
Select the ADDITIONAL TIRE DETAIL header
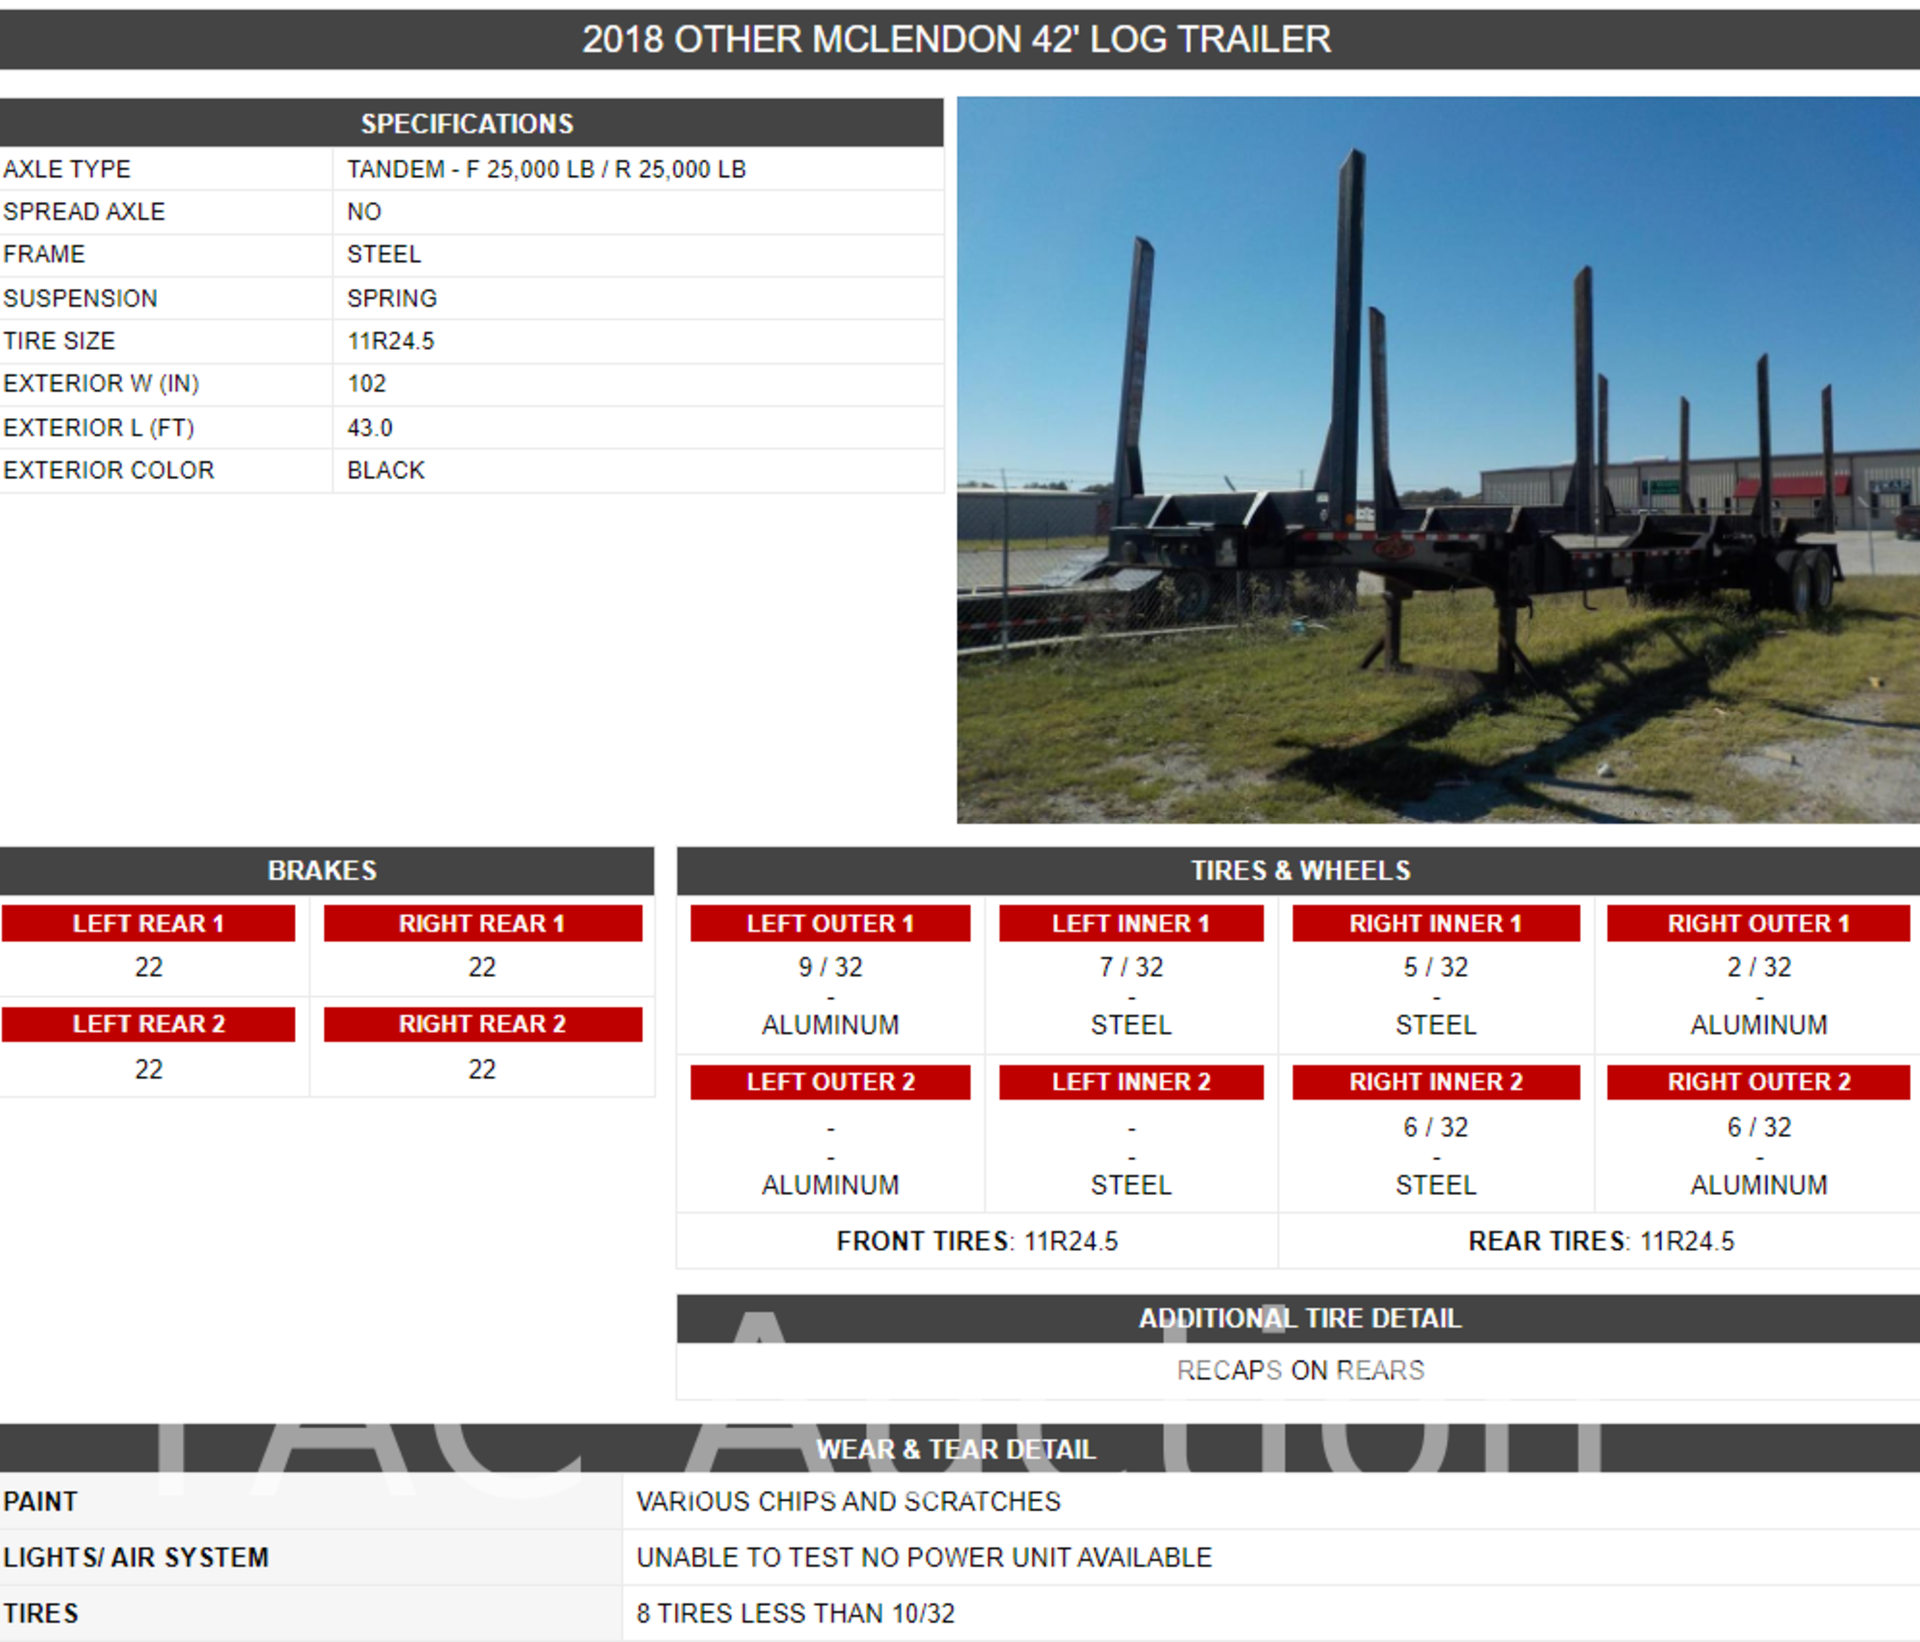pyautogui.click(x=1299, y=1318)
